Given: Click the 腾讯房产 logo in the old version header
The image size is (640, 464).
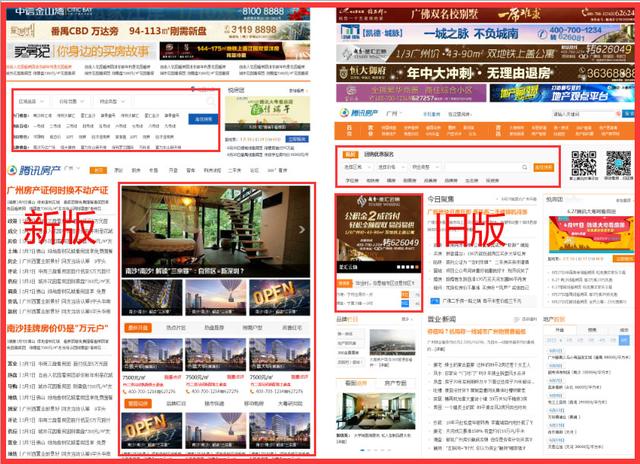Looking at the screenshot, I should coord(360,113).
